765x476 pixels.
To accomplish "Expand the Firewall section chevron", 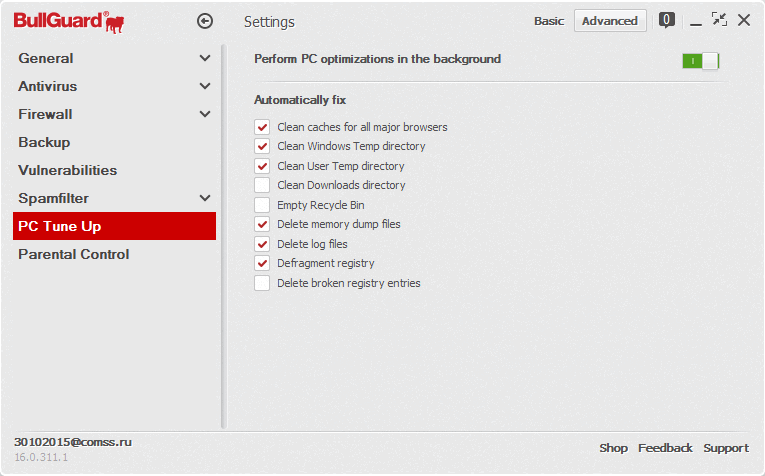I will 205,114.
